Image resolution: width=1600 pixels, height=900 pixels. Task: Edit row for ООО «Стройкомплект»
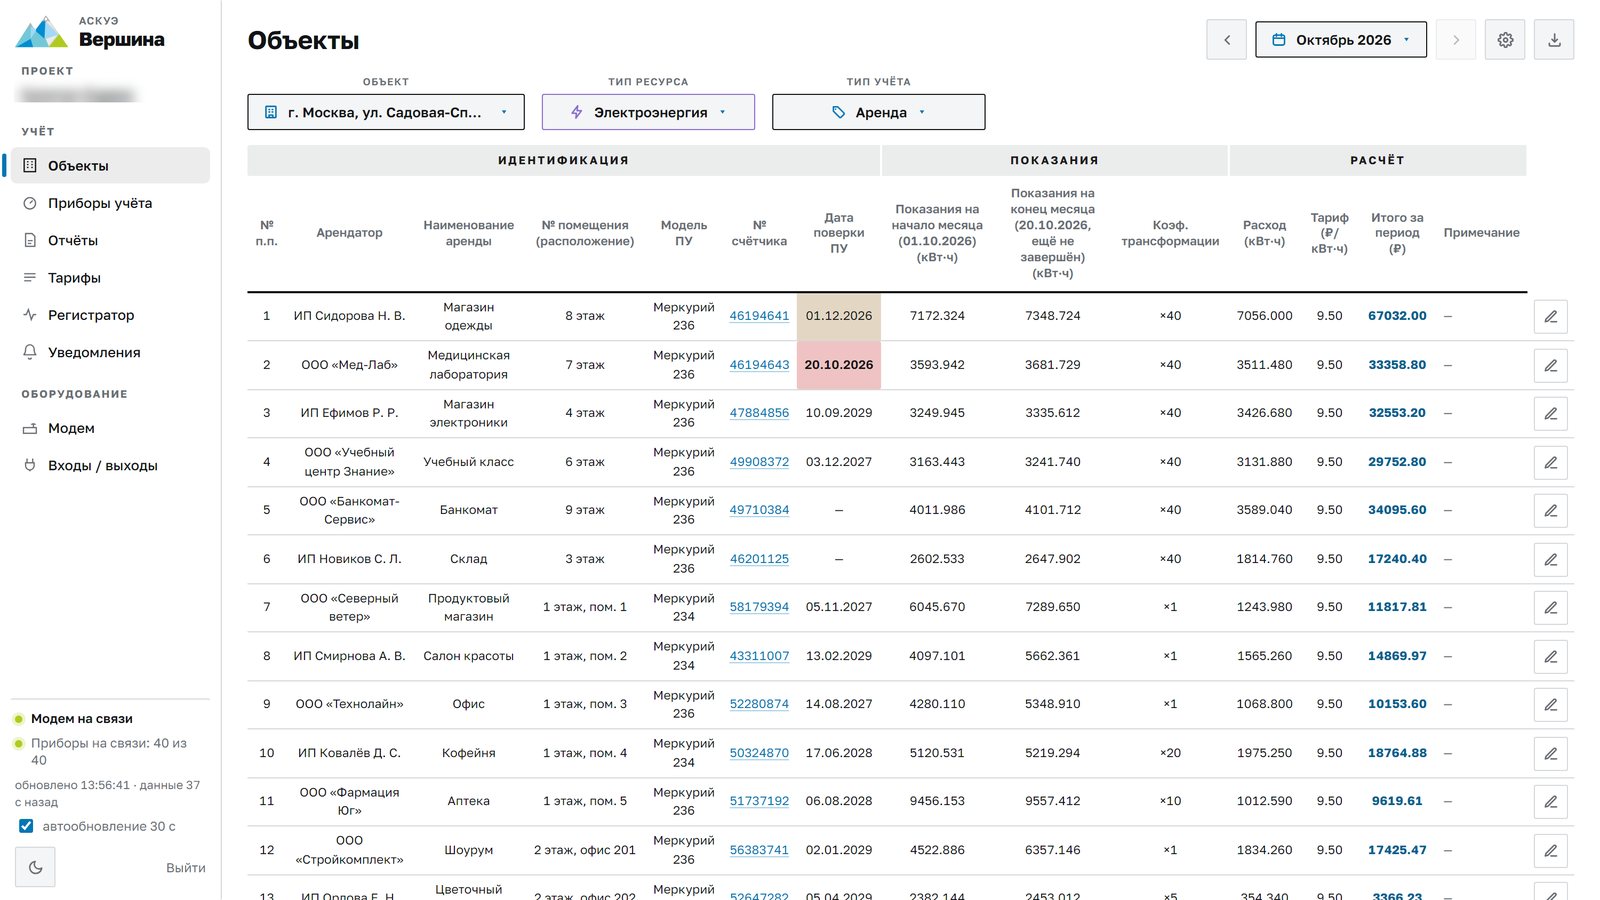[x=1550, y=850]
